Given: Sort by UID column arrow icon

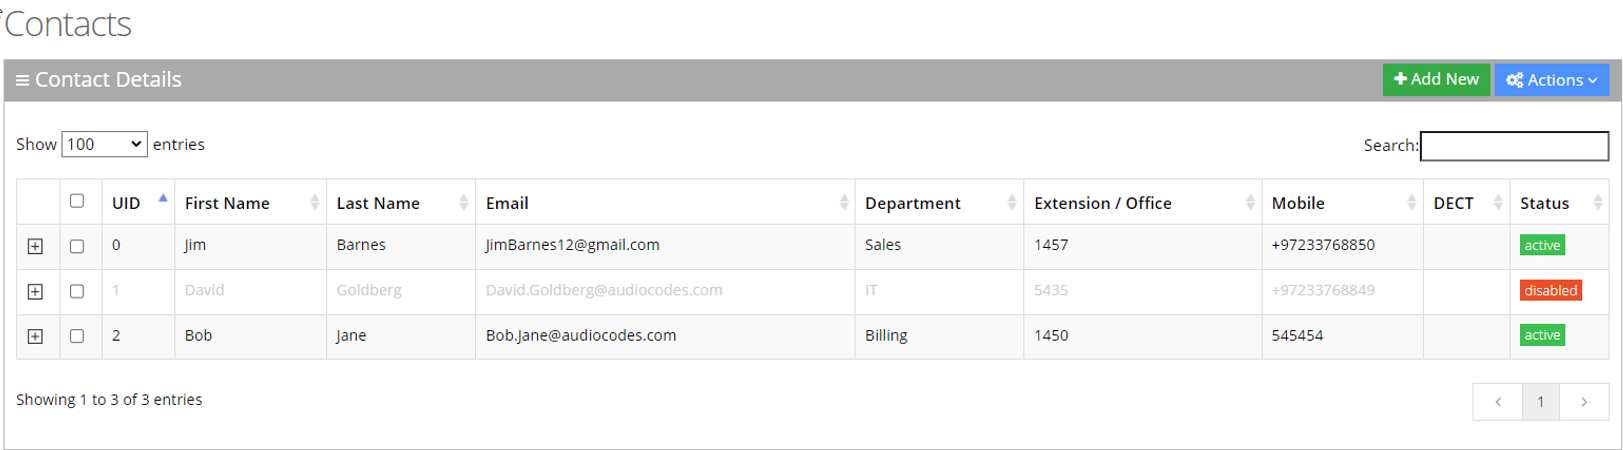Looking at the screenshot, I should pos(163,199).
